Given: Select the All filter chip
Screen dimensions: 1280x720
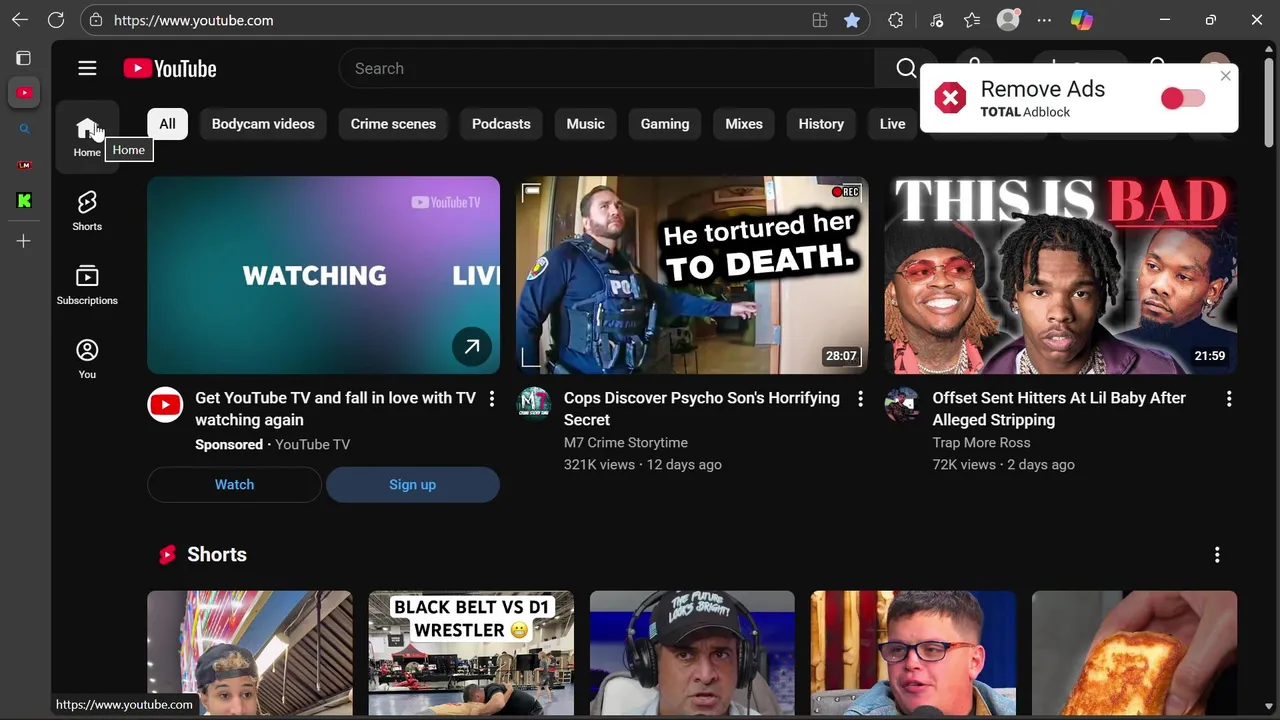Looking at the screenshot, I should pyautogui.click(x=167, y=124).
